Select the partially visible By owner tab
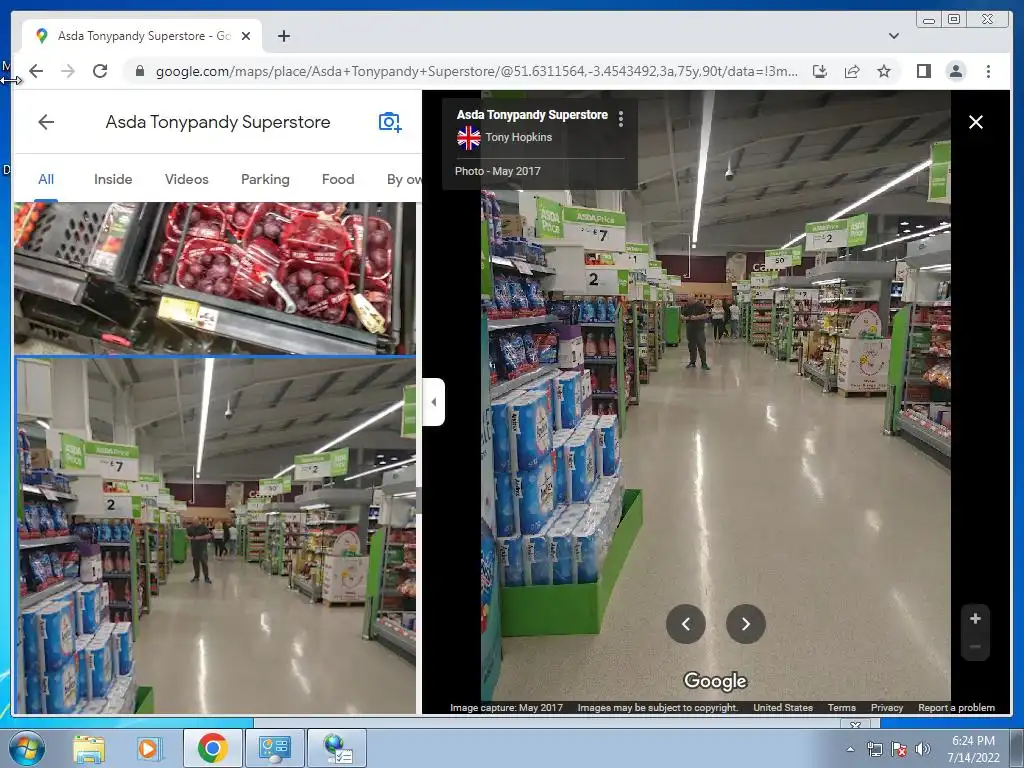The image size is (1024, 768). (x=404, y=179)
